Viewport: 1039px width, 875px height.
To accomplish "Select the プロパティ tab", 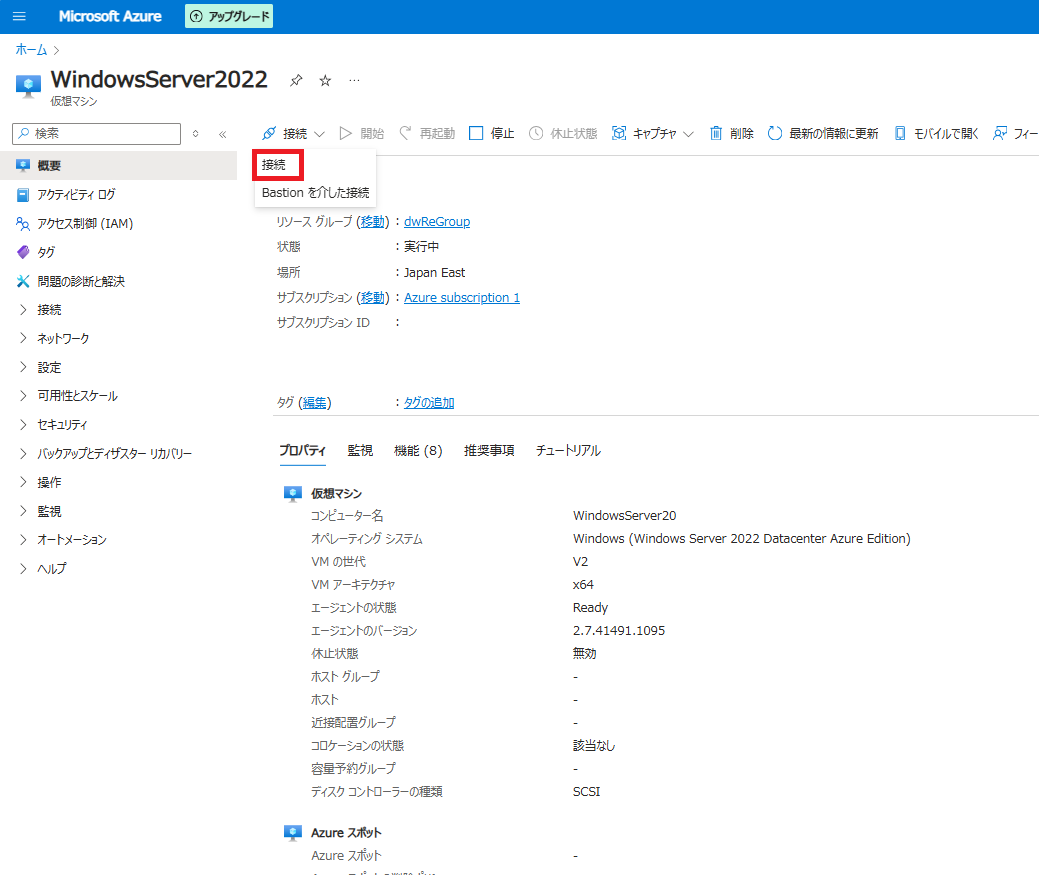I will pyautogui.click(x=302, y=450).
